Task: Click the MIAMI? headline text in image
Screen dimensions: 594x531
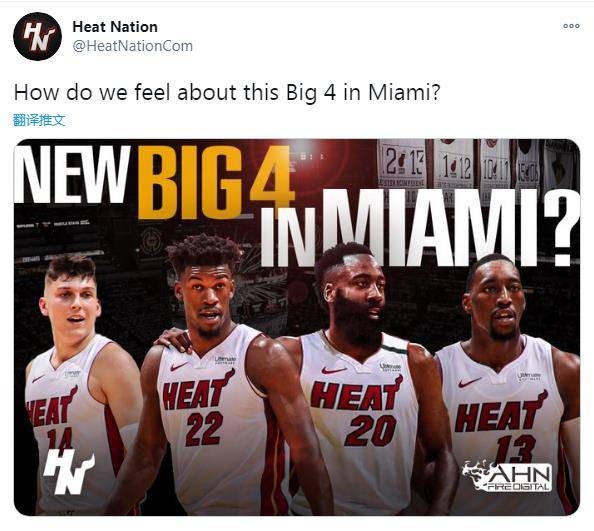Action: (x=452, y=228)
